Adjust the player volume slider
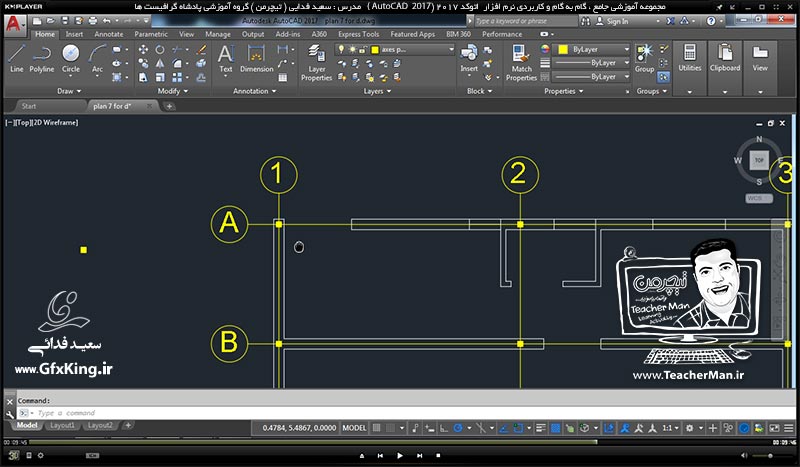Viewport: 800px width, 467px height. (x=769, y=455)
